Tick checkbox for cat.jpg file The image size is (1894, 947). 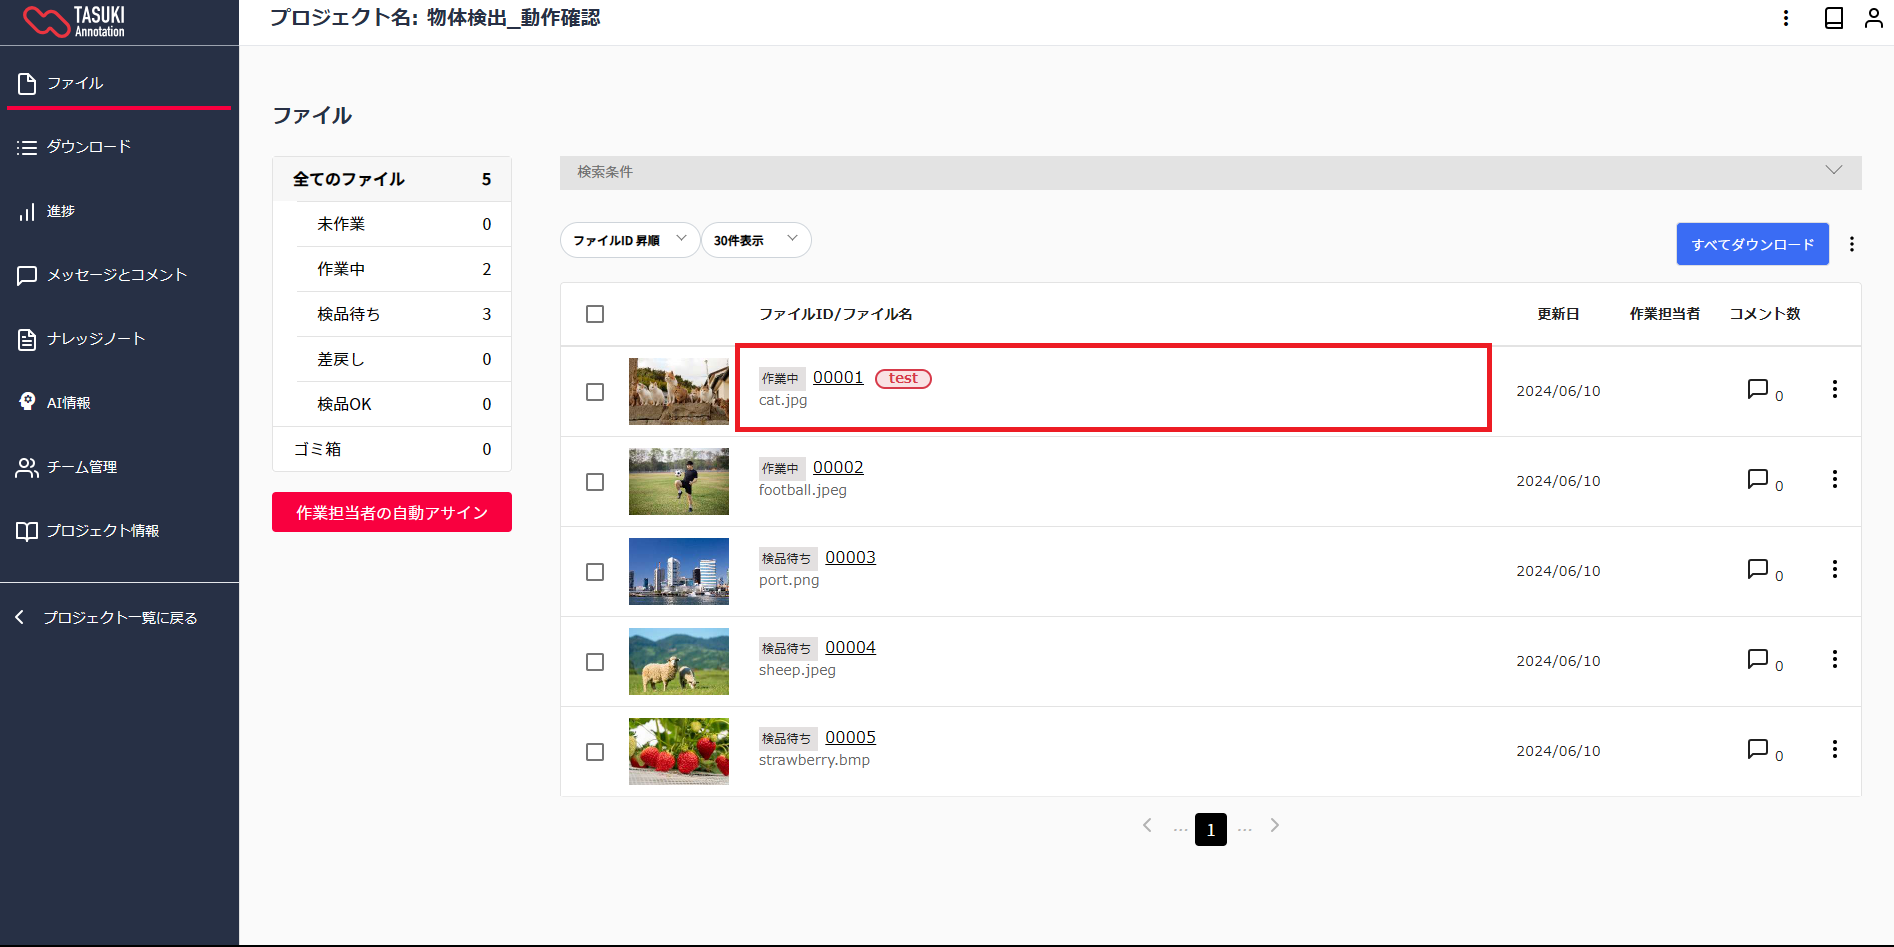point(595,392)
